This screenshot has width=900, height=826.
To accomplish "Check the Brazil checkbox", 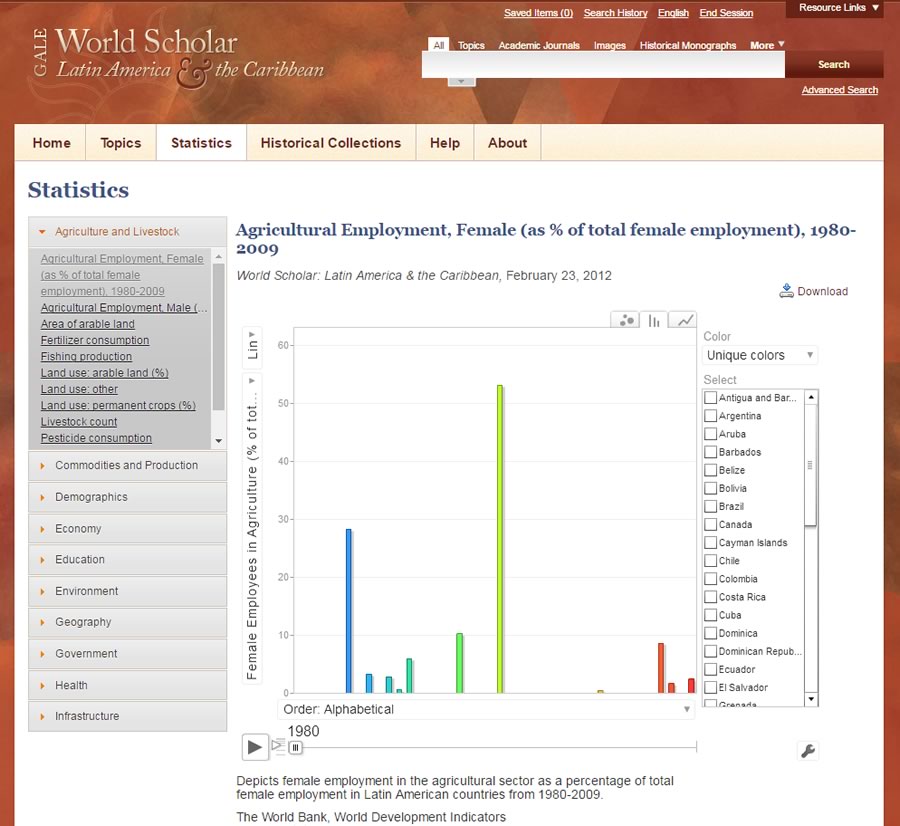I will [x=710, y=506].
